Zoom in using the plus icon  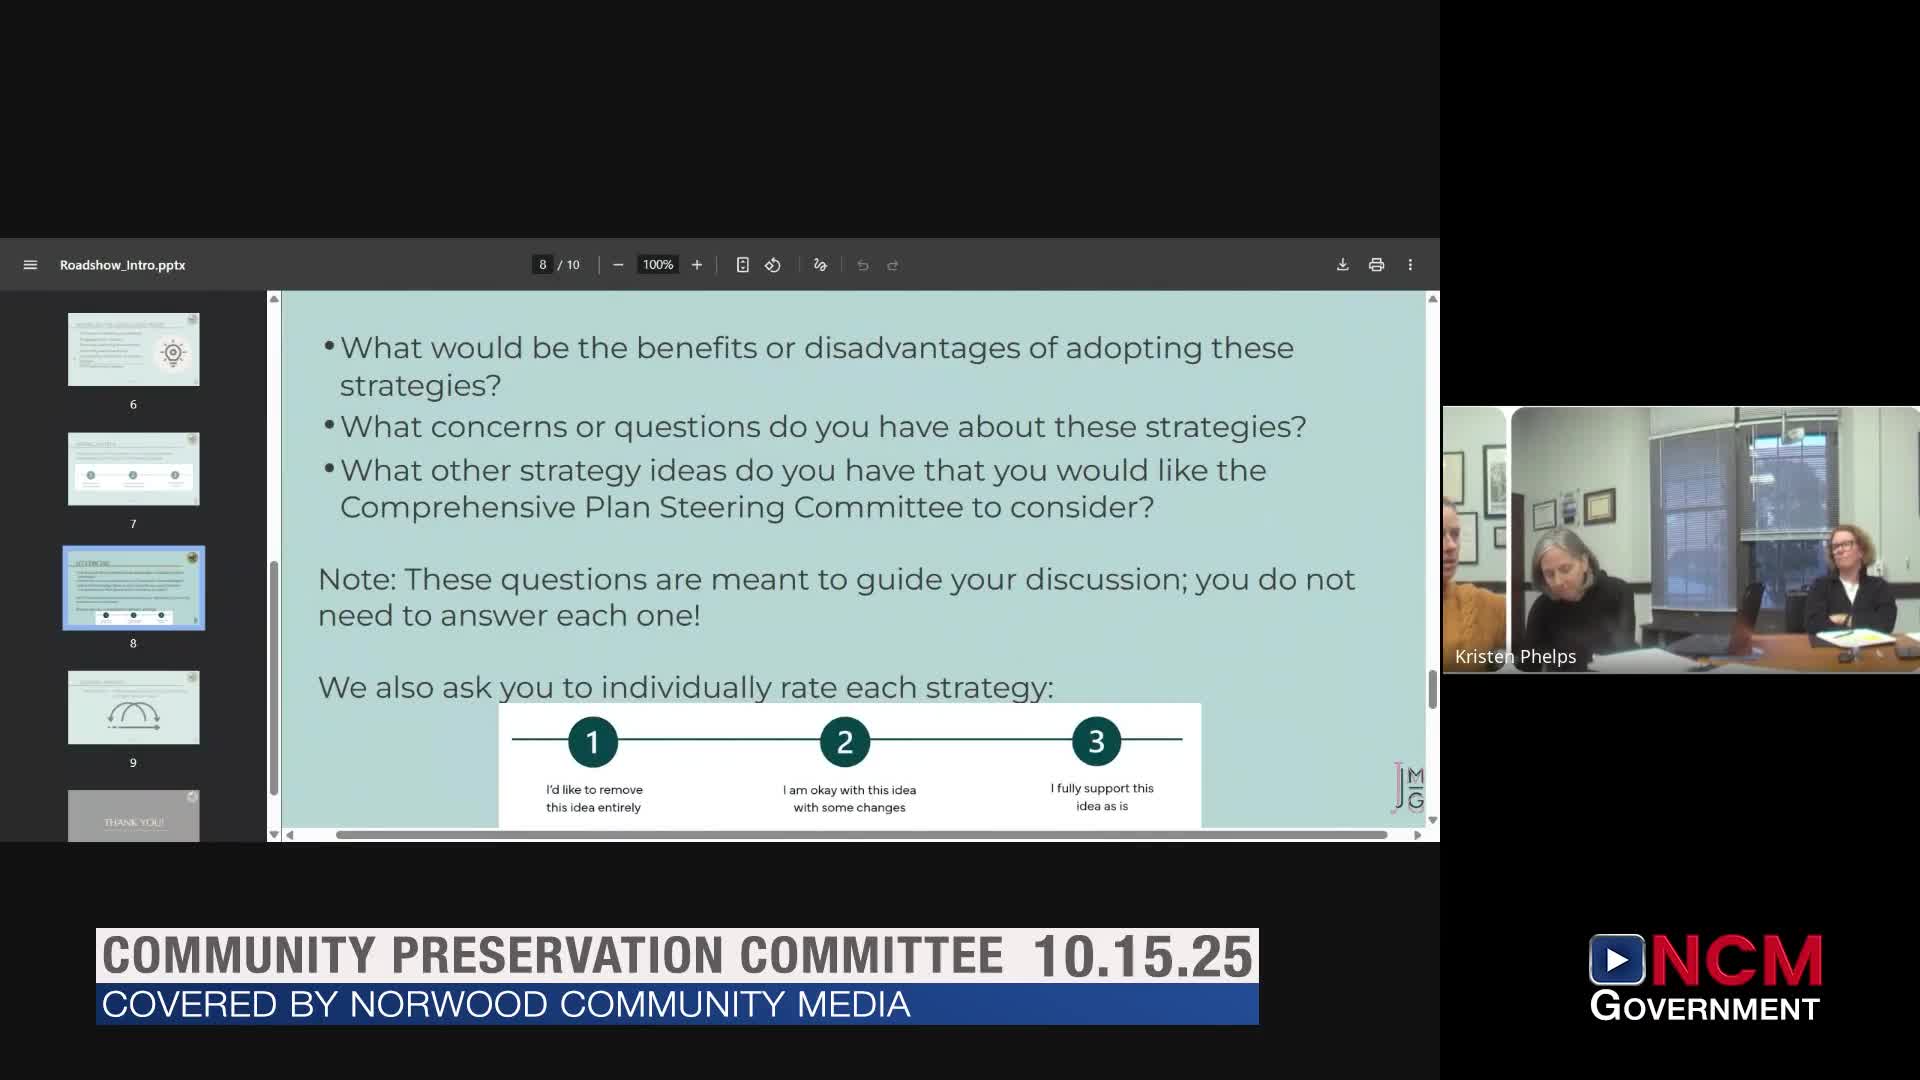point(697,264)
